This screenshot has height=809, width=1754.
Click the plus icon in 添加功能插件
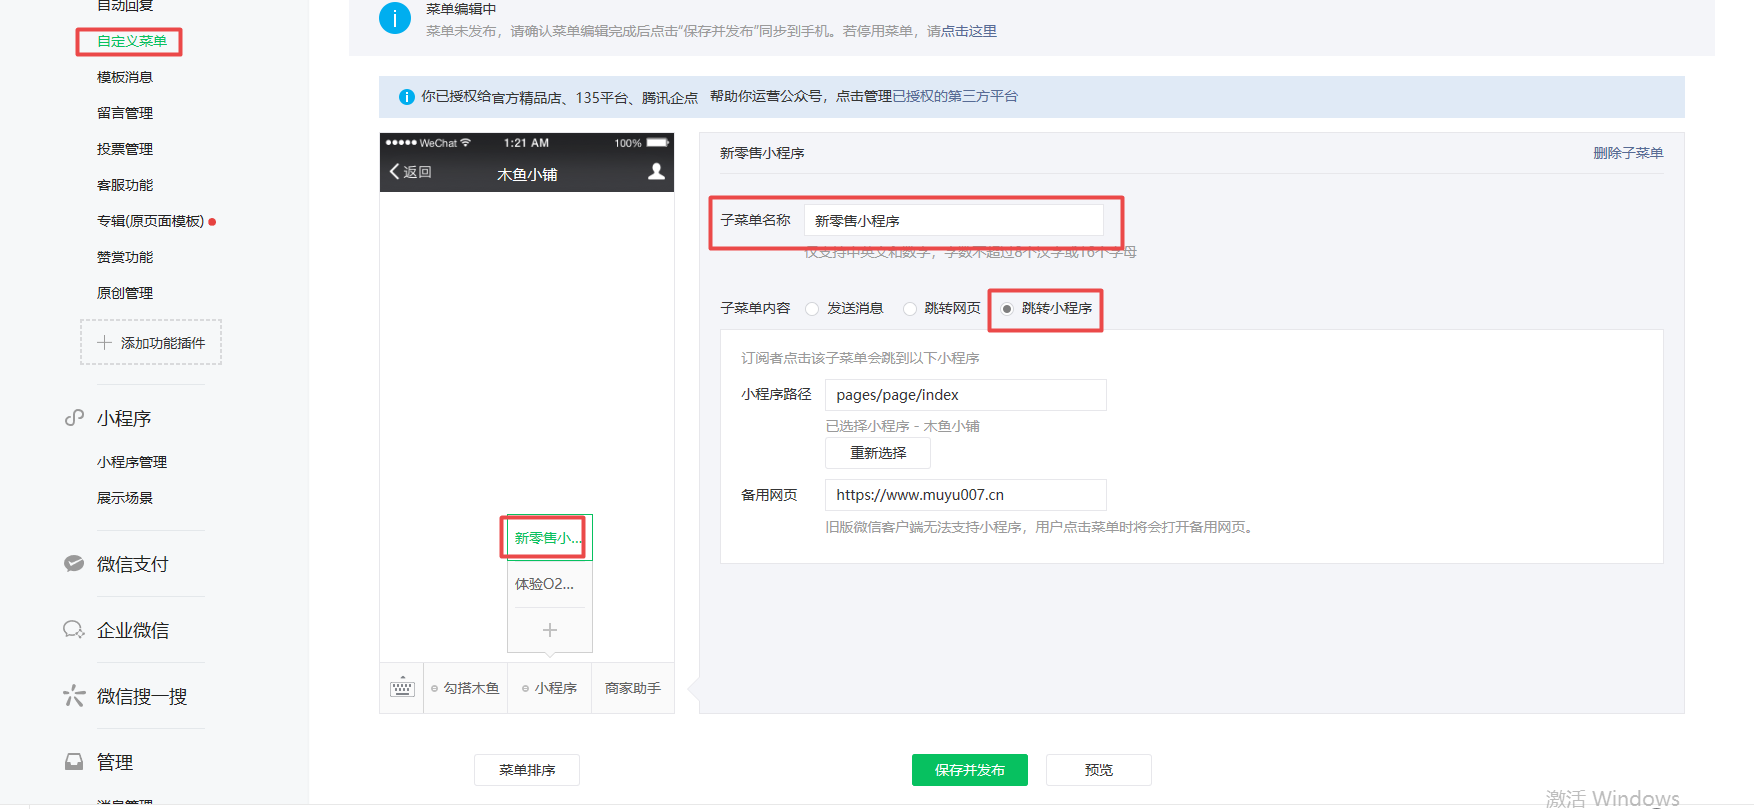[x=104, y=343]
